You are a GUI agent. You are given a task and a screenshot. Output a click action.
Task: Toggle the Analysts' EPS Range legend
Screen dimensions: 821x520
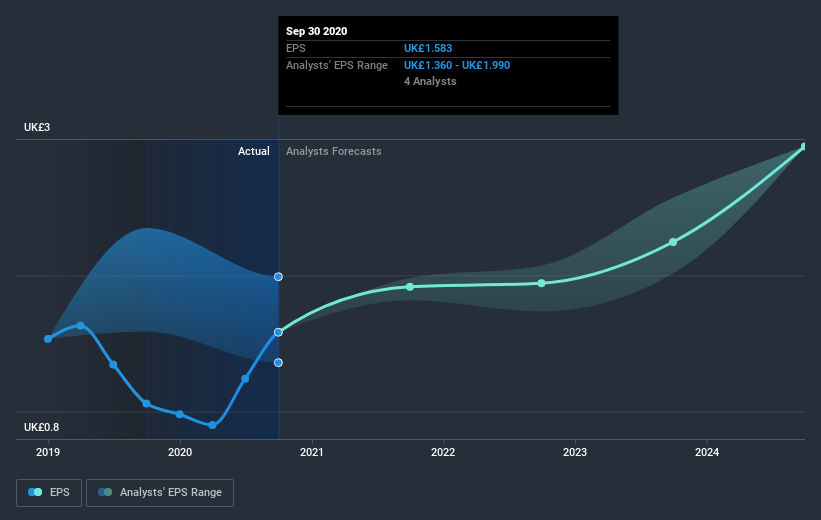click(160, 492)
